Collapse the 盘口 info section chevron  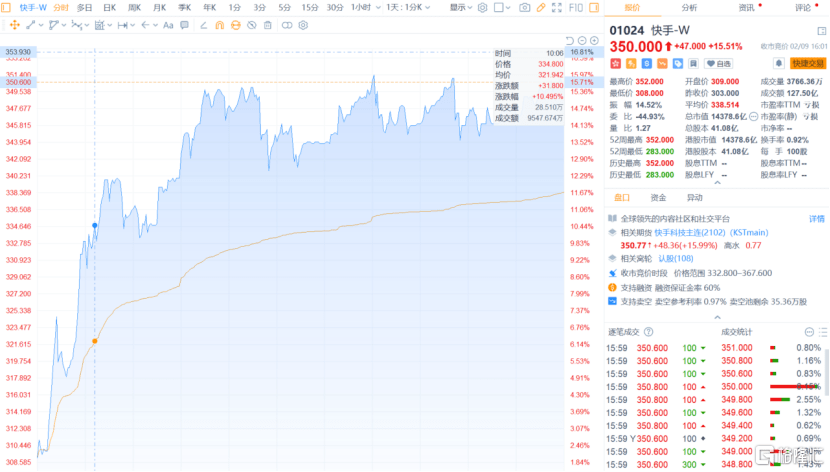click(x=717, y=317)
